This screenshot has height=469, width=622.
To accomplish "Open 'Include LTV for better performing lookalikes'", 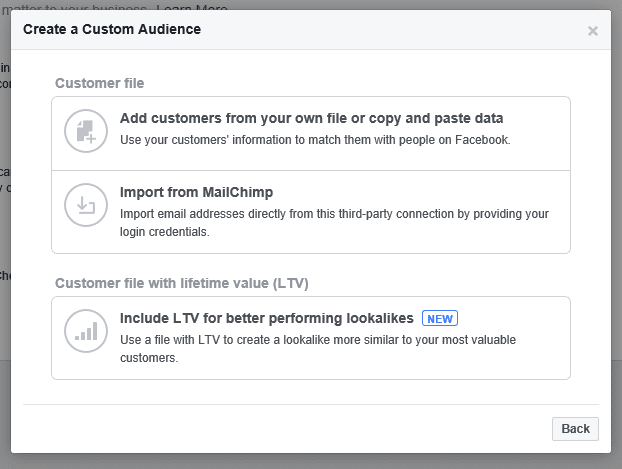I will coord(266,318).
